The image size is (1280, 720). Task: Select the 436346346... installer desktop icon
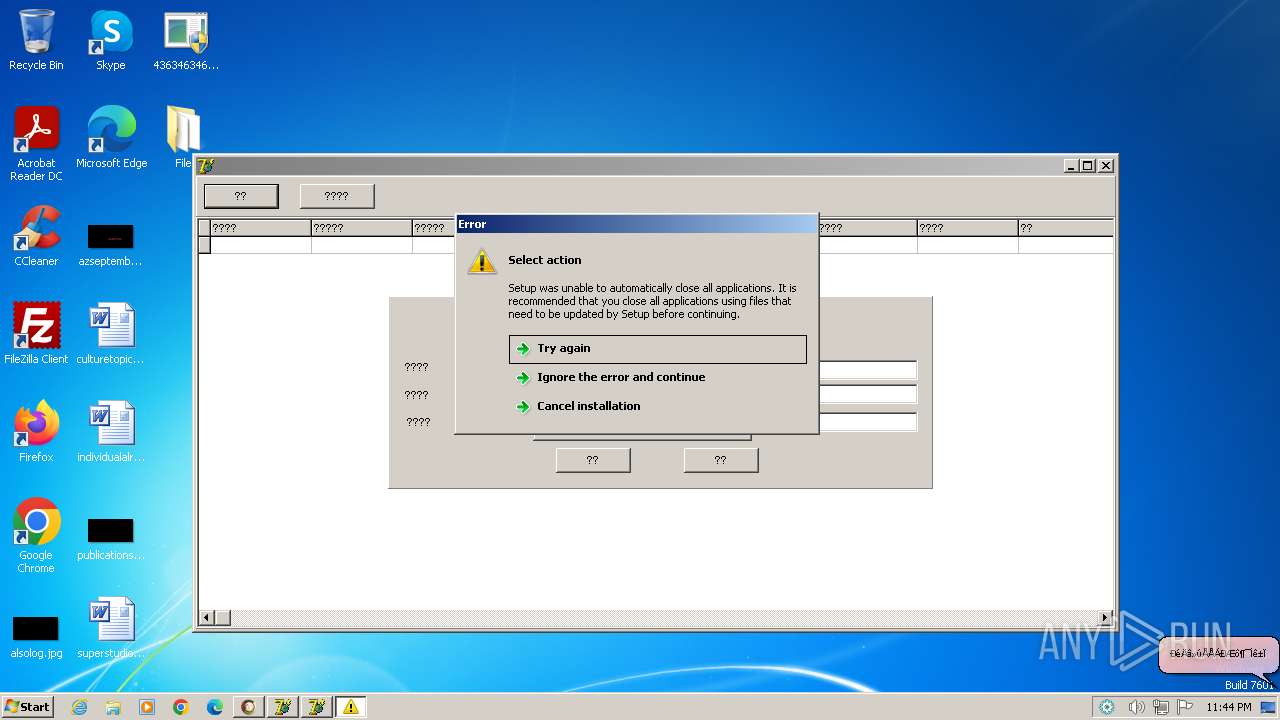point(186,40)
